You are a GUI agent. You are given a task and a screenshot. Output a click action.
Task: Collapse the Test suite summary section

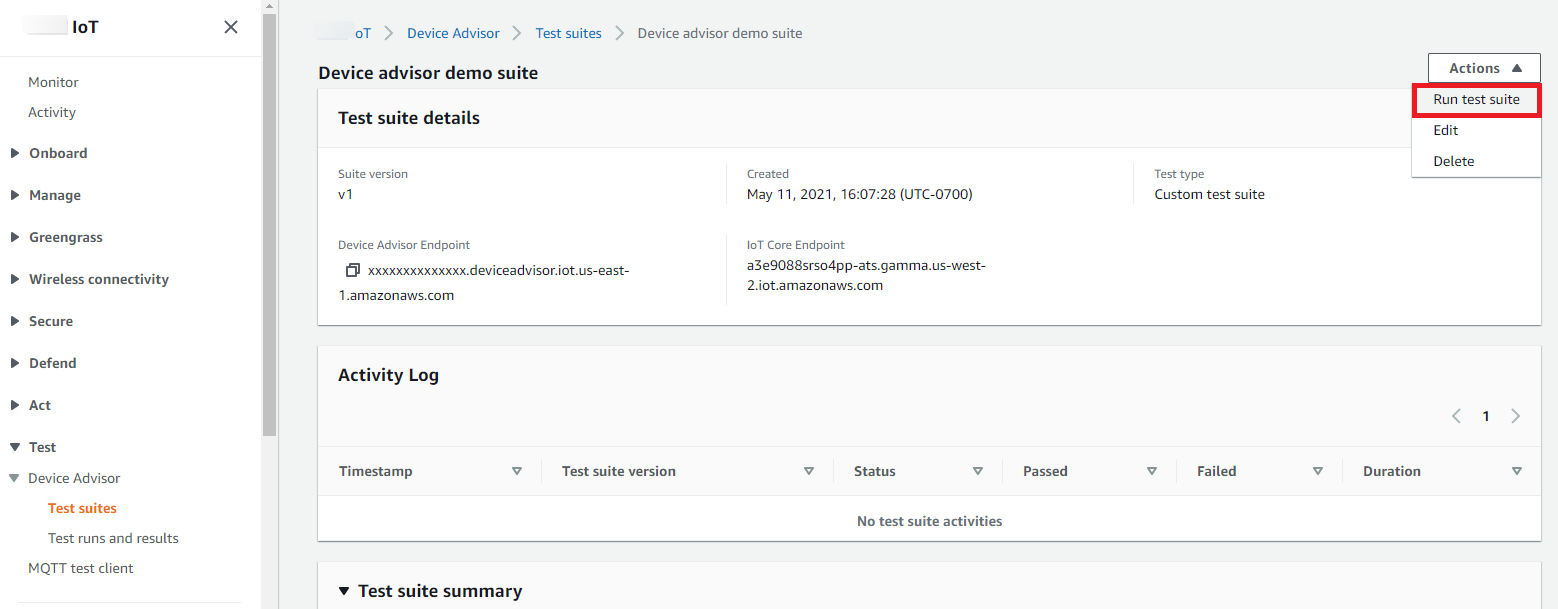point(345,591)
